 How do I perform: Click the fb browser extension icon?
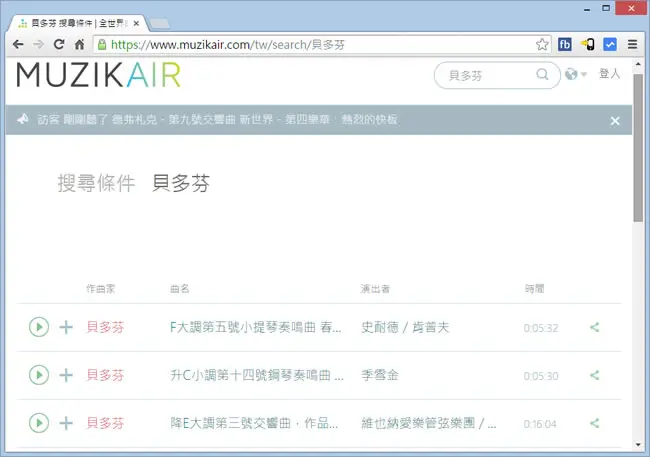pyautogui.click(x=565, y=44)
